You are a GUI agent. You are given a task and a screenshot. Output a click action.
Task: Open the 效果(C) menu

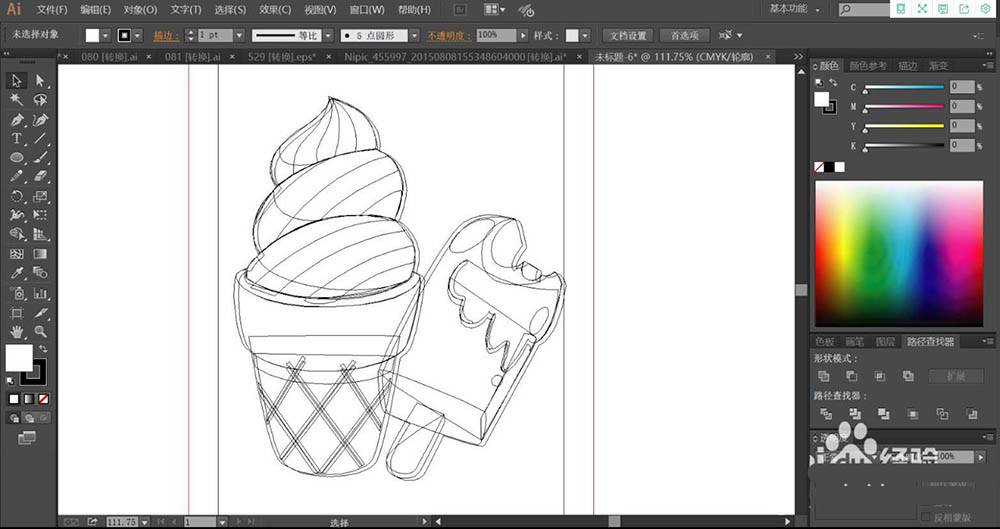pos(275,10)
